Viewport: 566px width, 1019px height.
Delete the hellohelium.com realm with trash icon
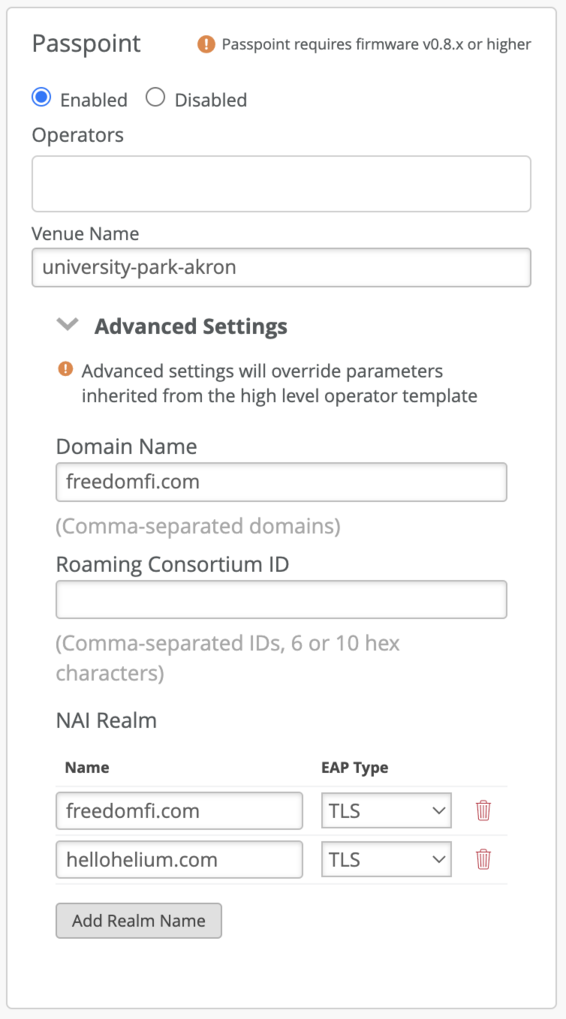coord(483,859)
